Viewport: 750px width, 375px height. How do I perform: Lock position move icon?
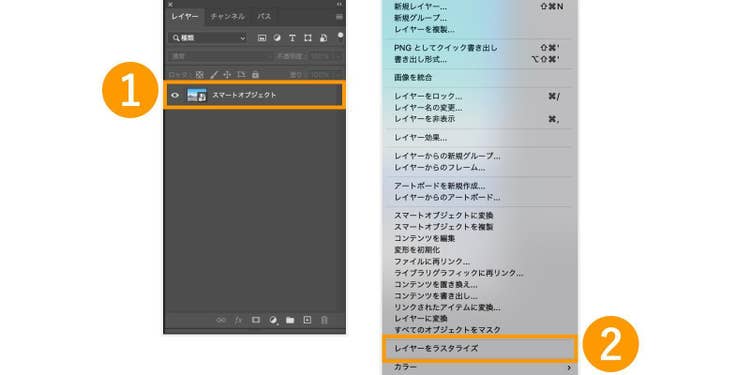tap(228, 75)
